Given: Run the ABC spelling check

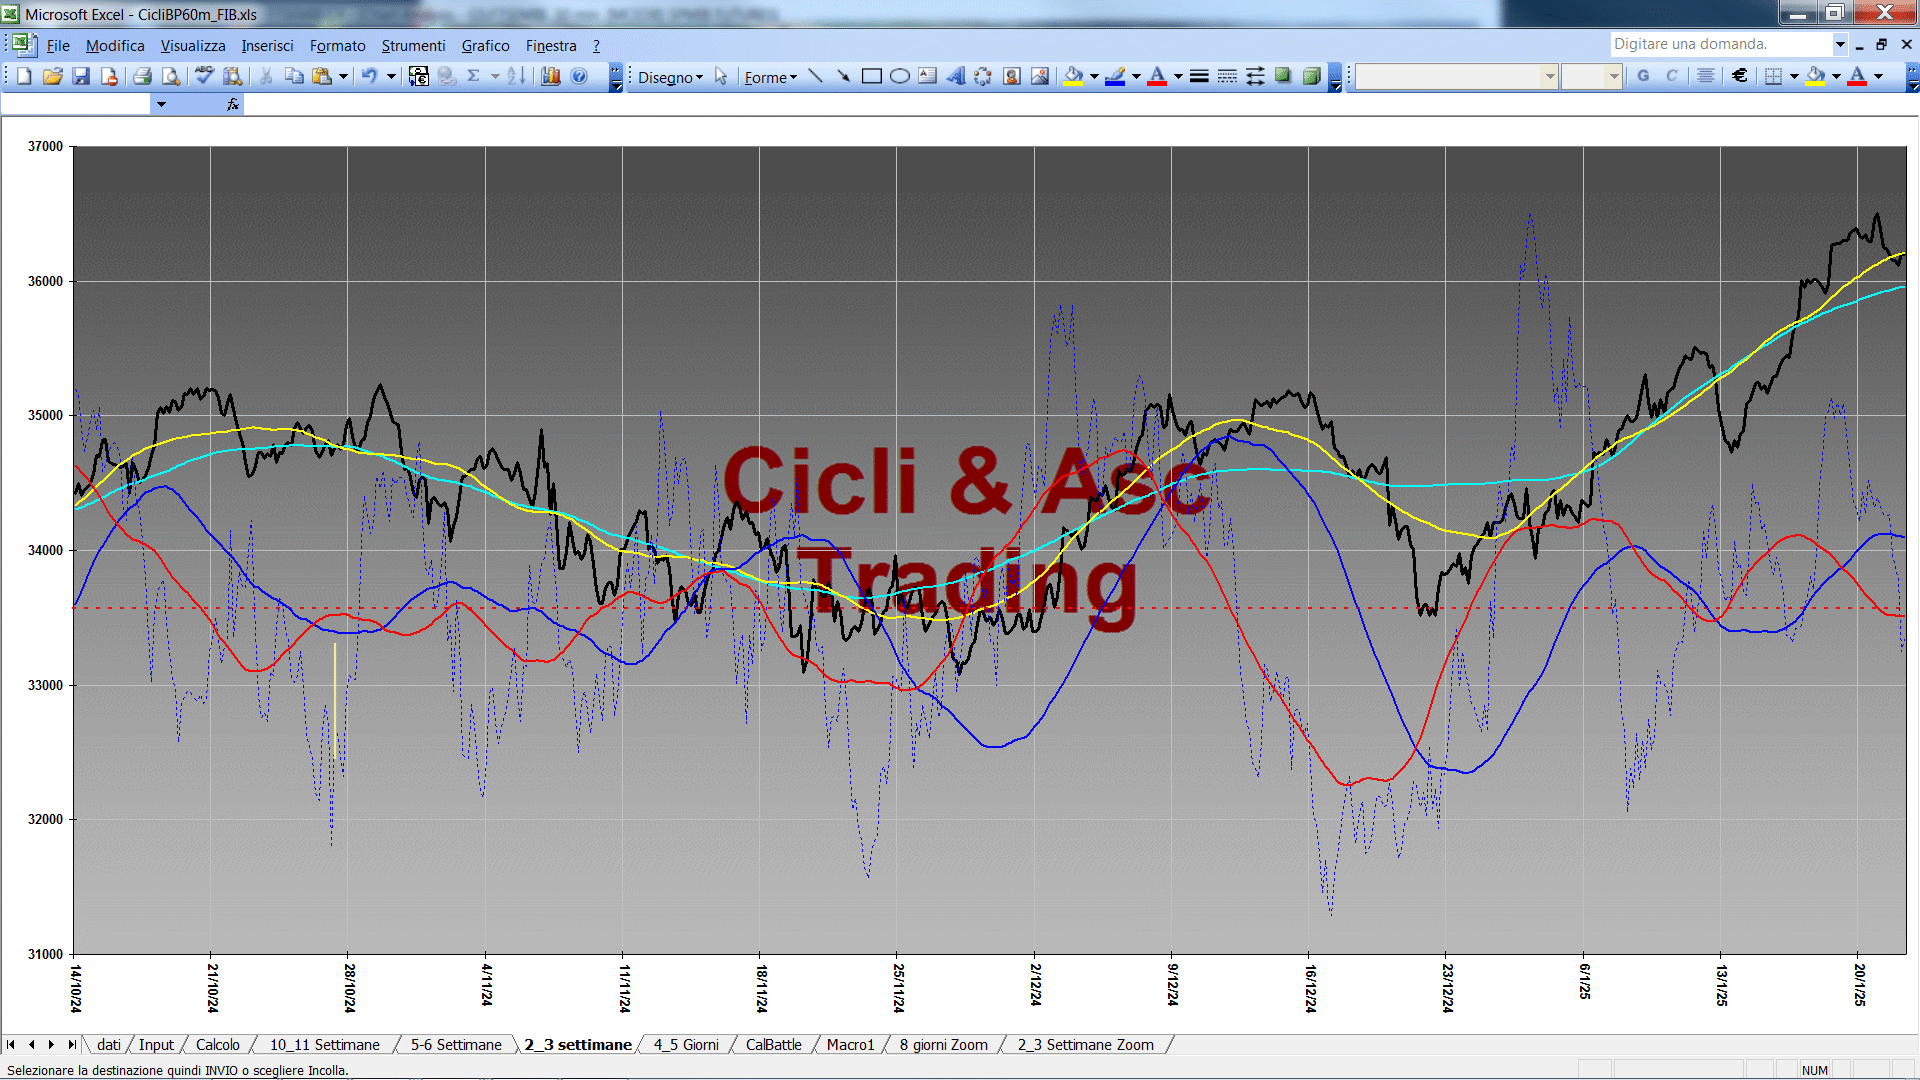Looking at the screenshot, I should click(x=204, y=76).
